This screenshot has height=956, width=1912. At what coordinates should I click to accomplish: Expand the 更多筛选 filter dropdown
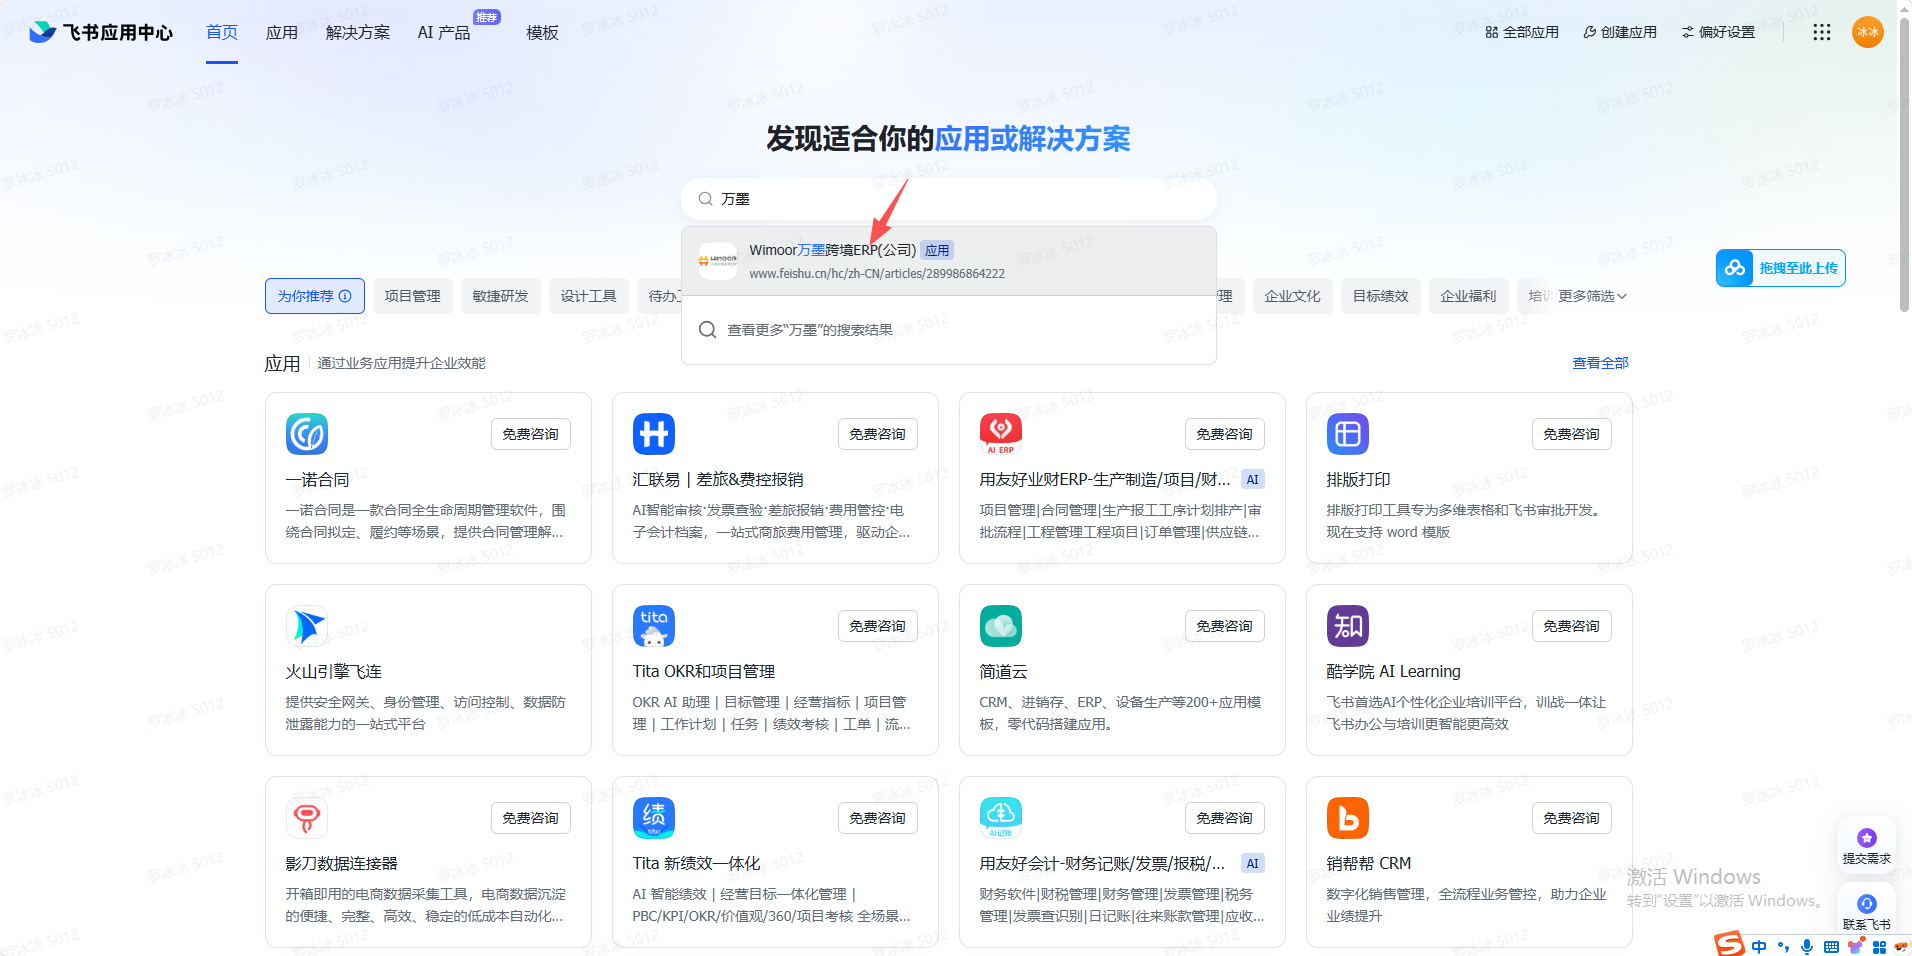pos(1592,296)
